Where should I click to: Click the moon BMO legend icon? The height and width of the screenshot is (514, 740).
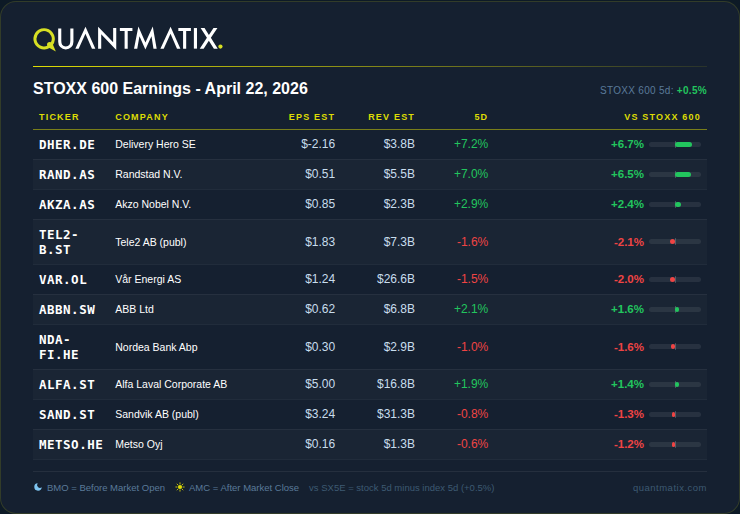[38, 487]
